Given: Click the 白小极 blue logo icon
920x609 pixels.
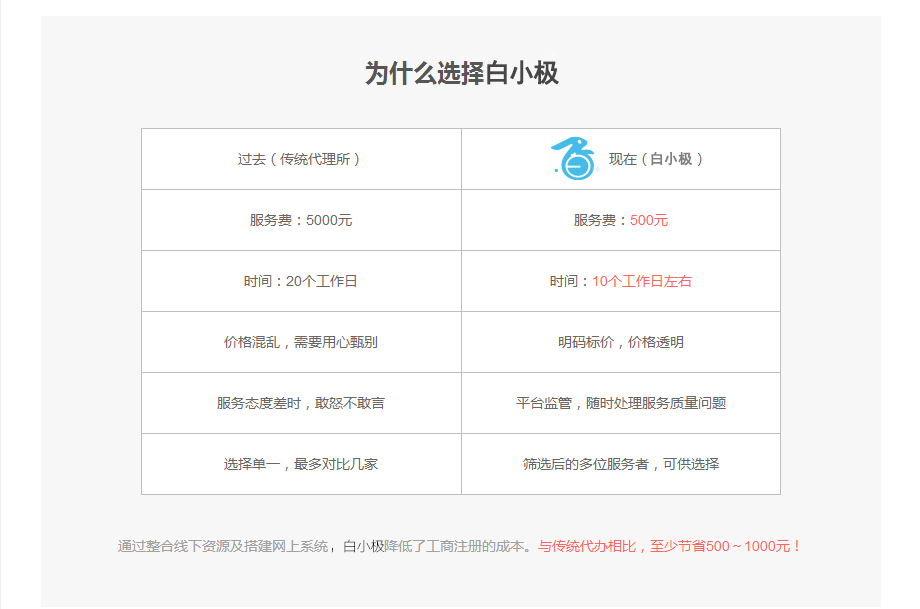Looking at the screenshot, I should point(574,158).
